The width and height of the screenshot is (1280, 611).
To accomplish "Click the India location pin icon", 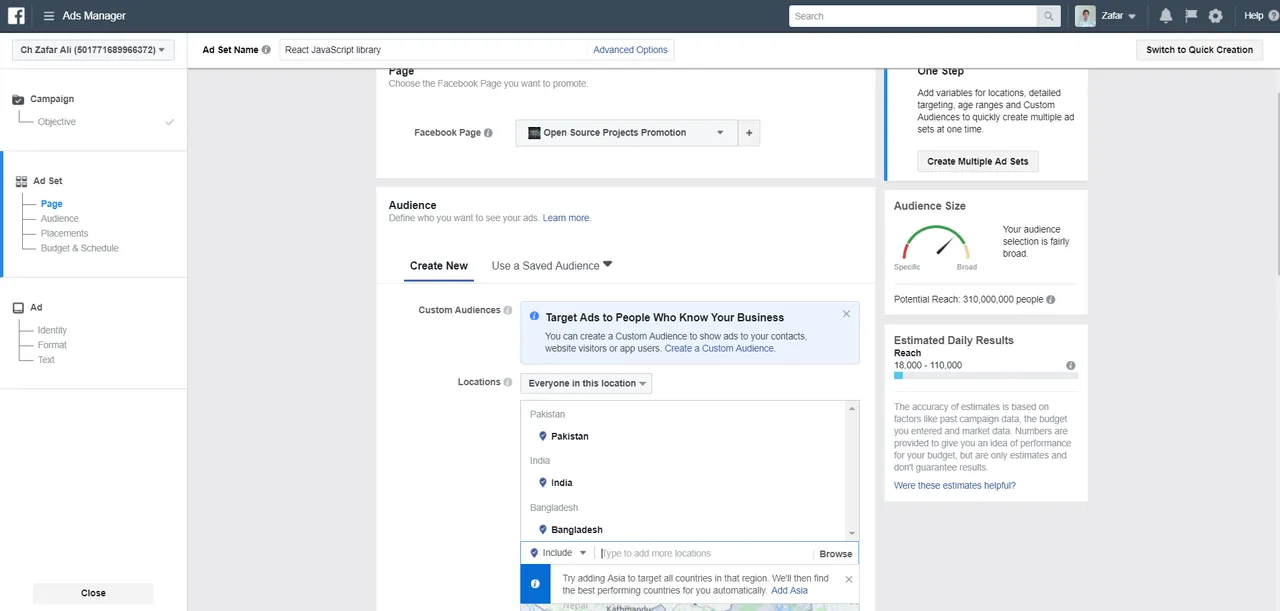I will [543, 483].
